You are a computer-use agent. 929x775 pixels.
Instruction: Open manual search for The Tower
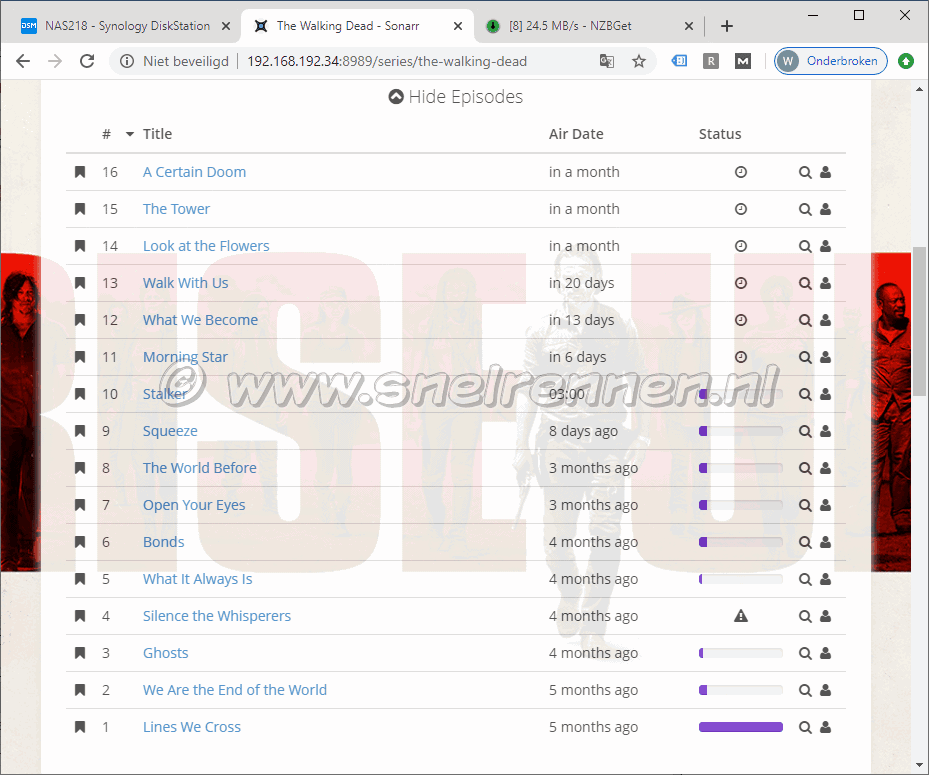coord(825,209)
